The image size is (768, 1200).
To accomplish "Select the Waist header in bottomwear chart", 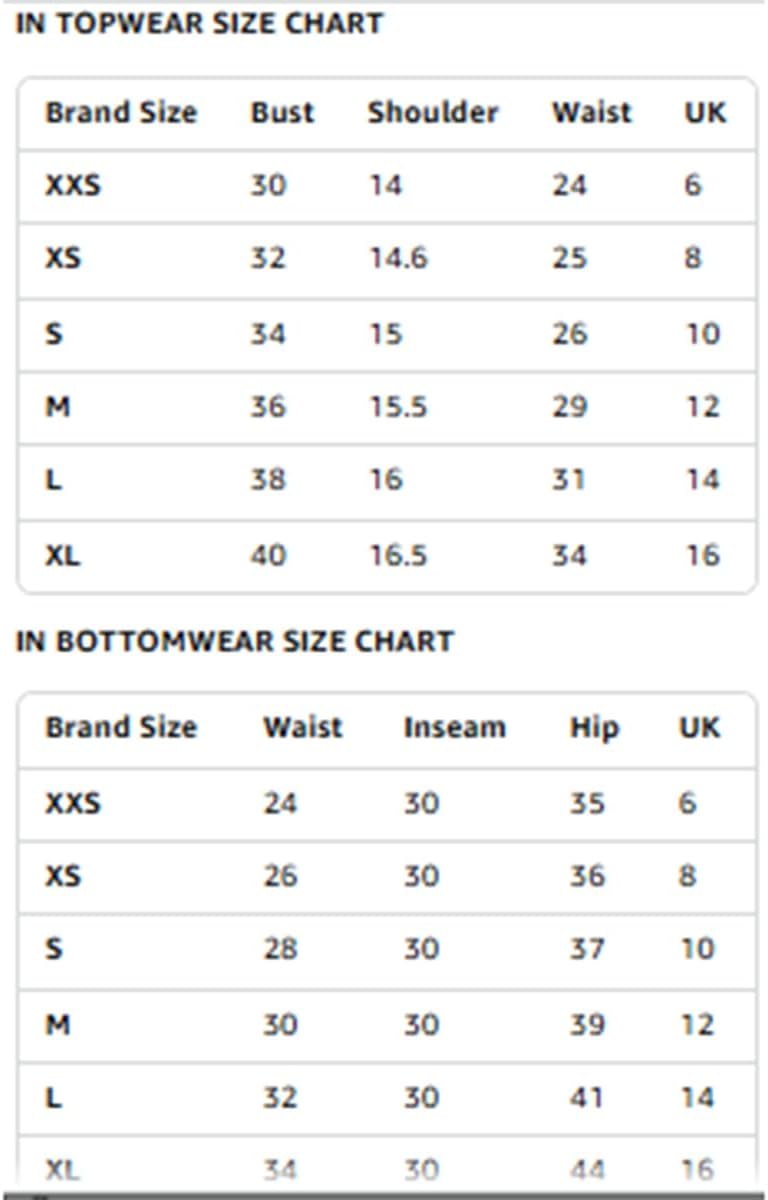I will (302, 727).
